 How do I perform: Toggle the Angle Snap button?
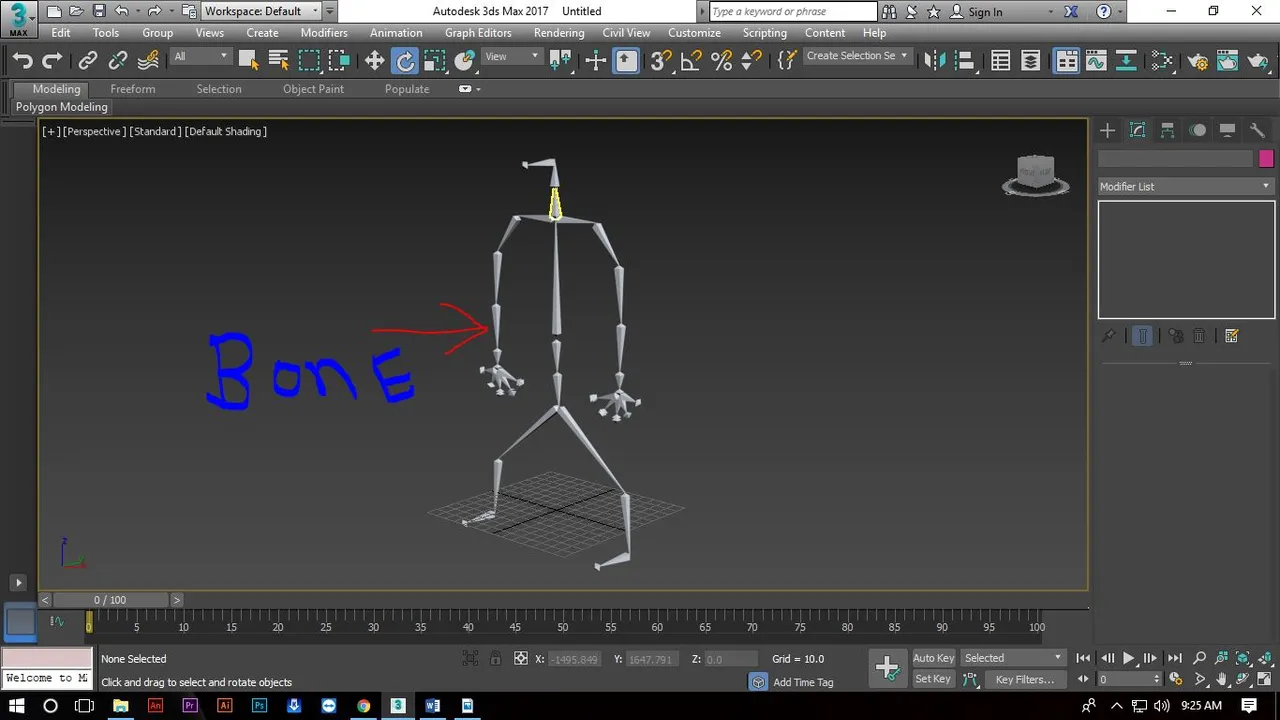691,61
